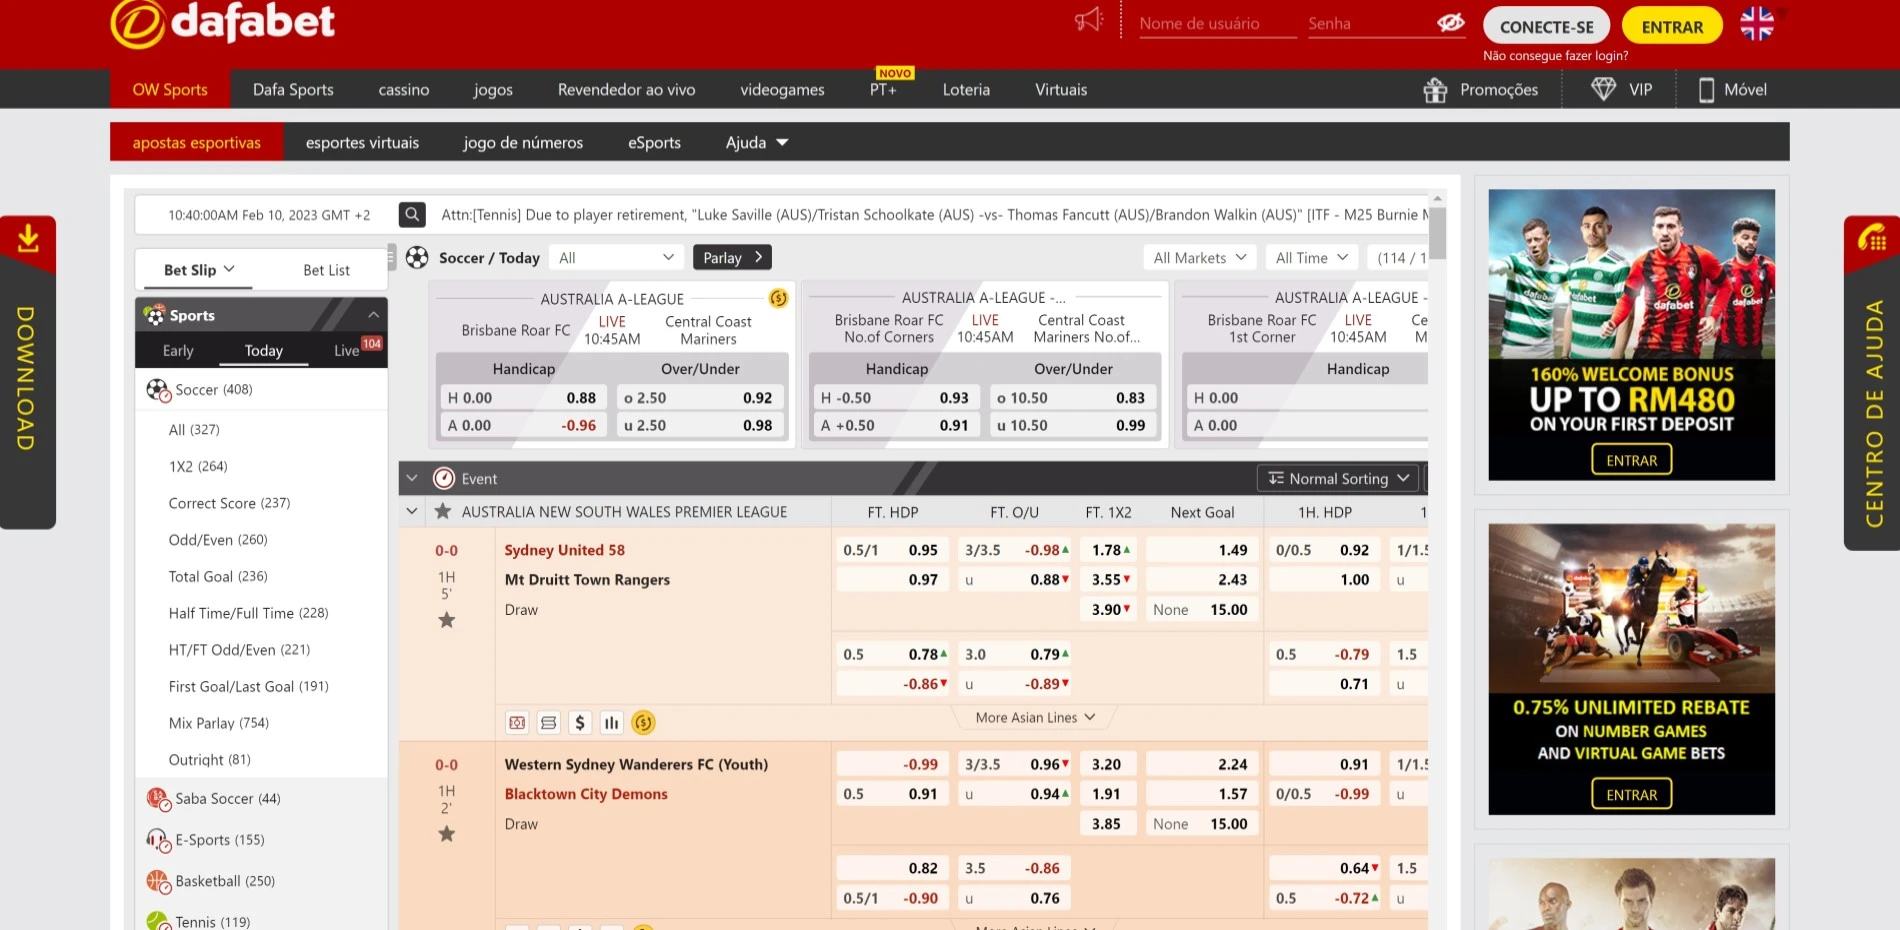Switch to the Early tab
The height and width of the screenshot is (930, 1900).
click(178, 350)
